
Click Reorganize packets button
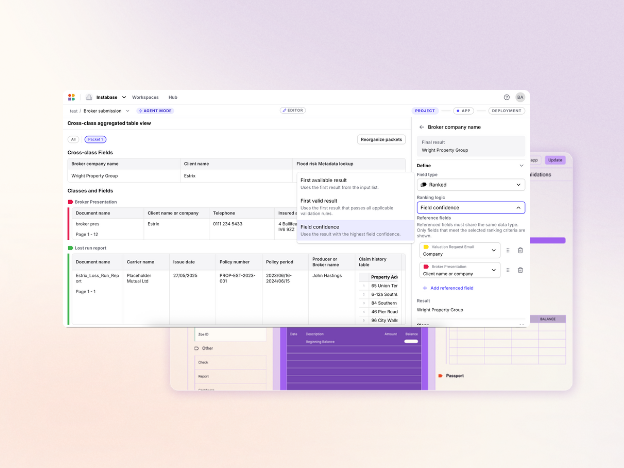click(x=381, y=139)
